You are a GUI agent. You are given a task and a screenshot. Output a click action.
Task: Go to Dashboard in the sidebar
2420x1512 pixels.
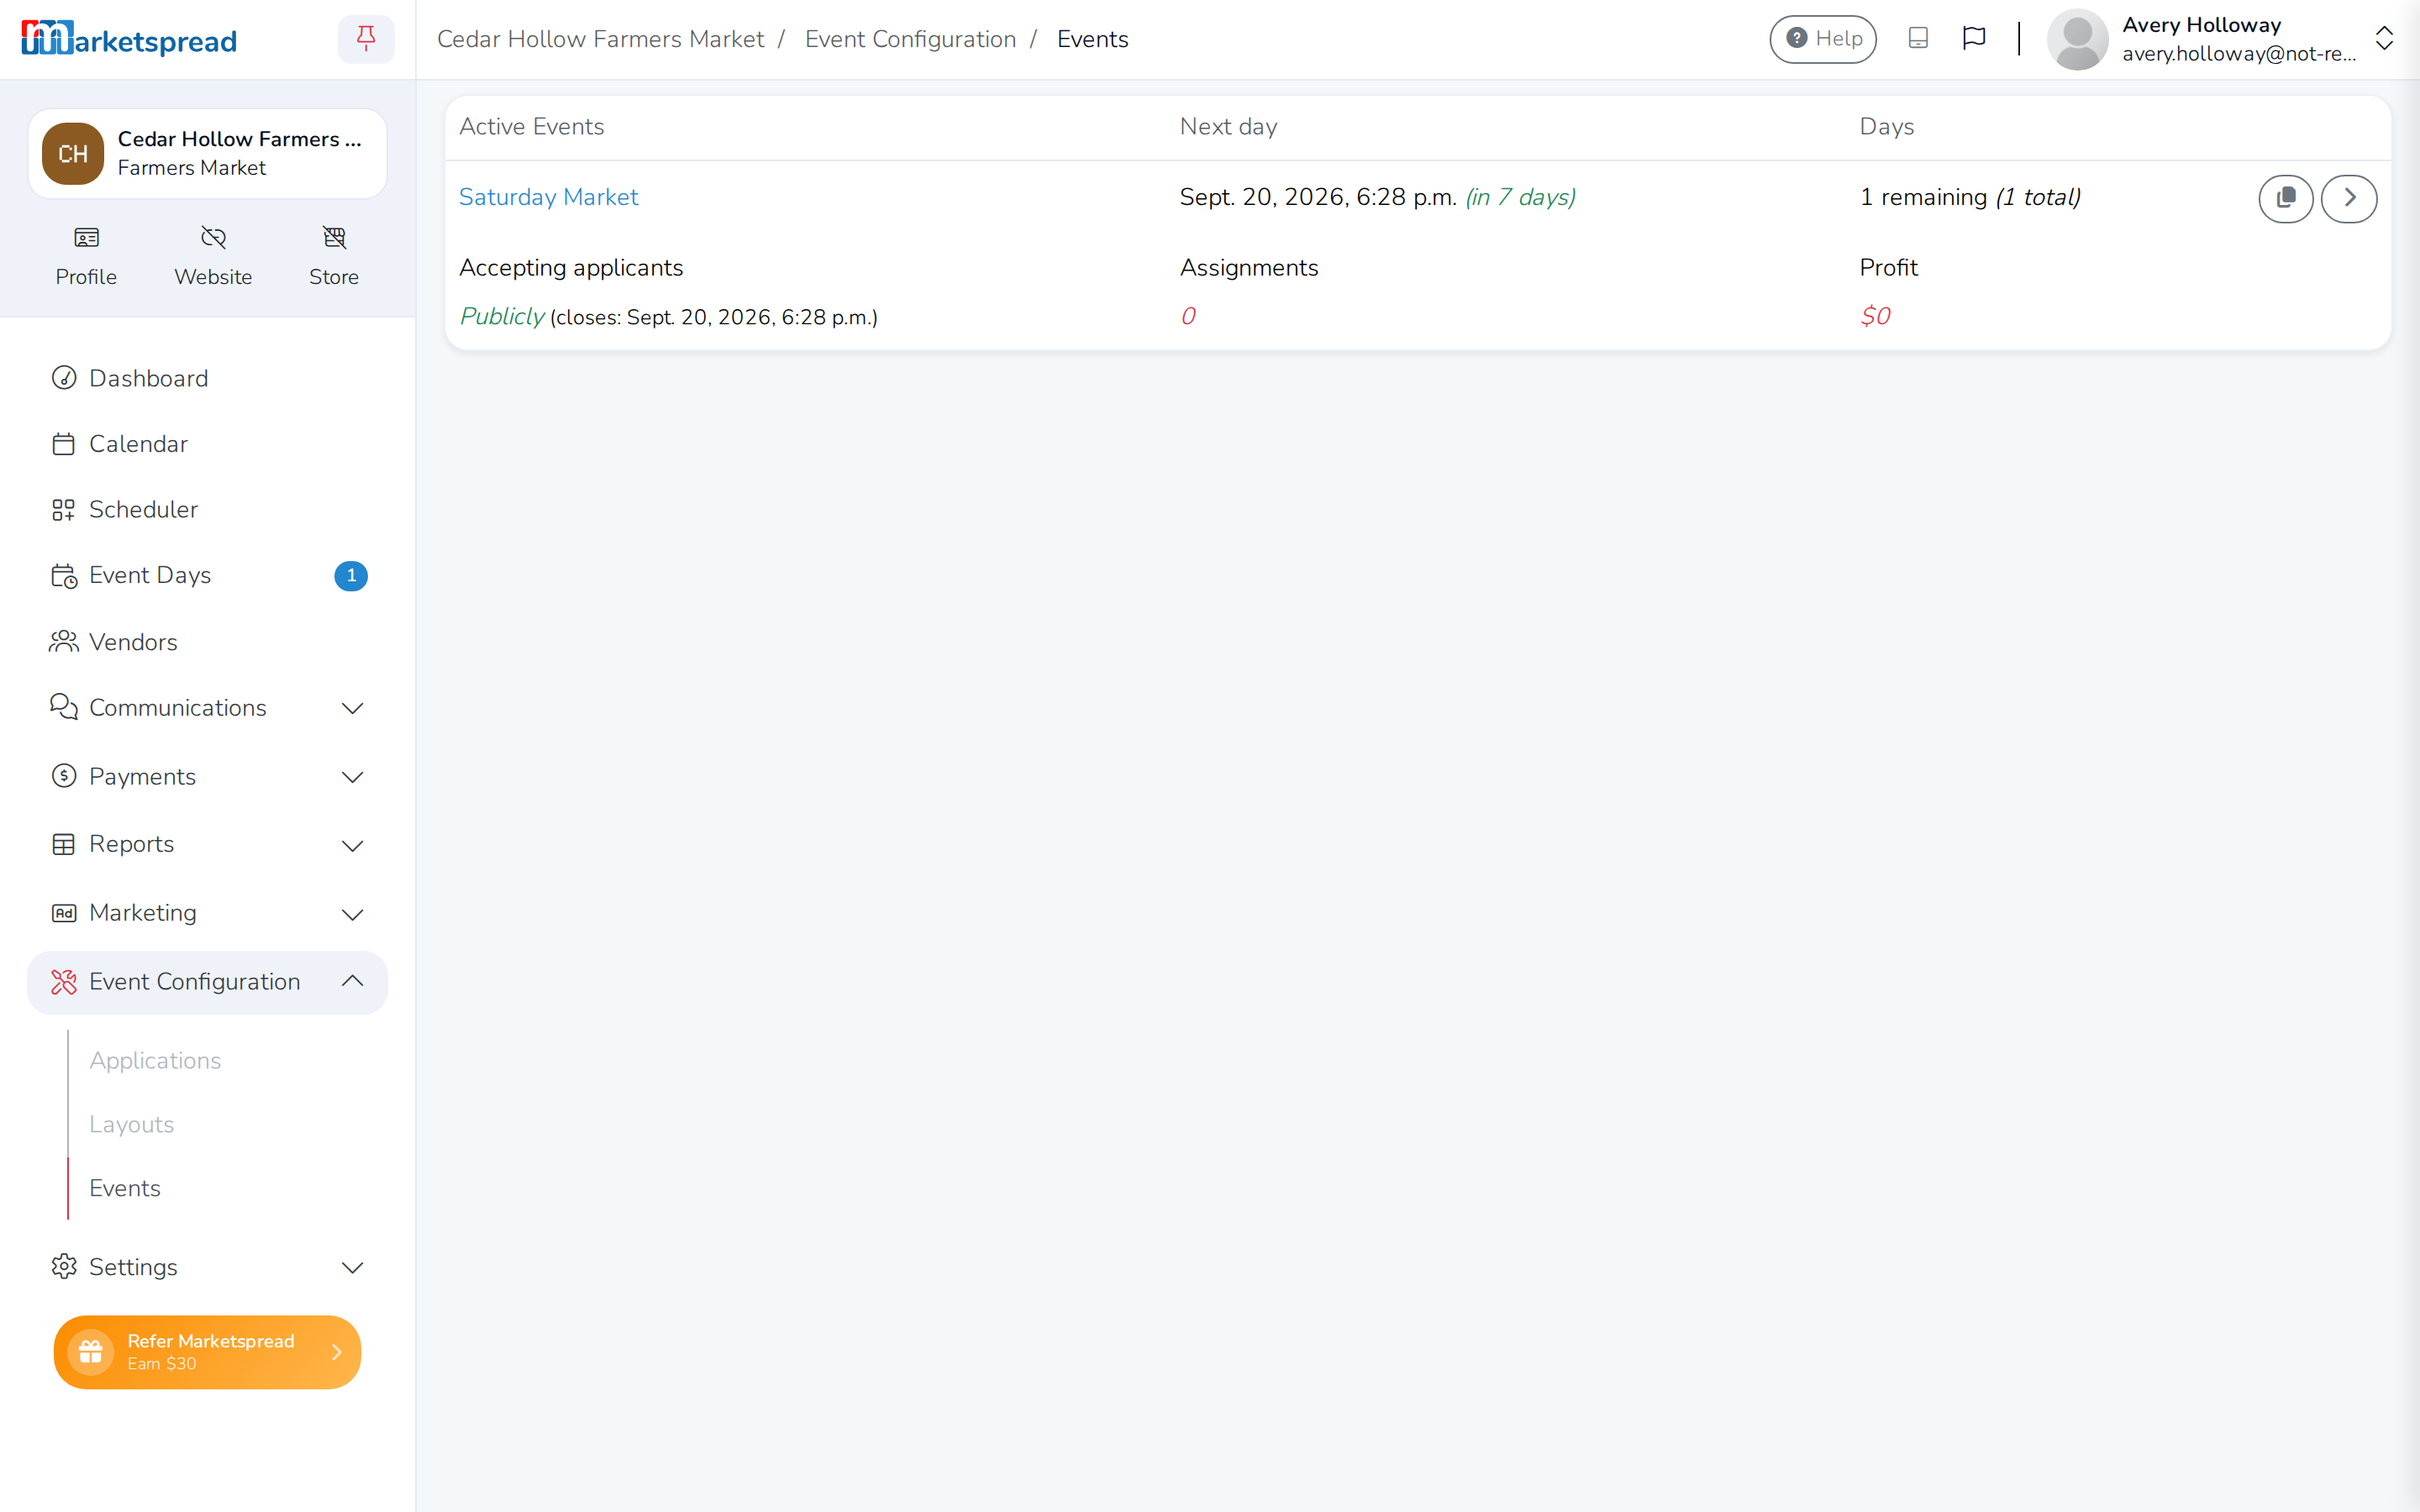point(207,378)
